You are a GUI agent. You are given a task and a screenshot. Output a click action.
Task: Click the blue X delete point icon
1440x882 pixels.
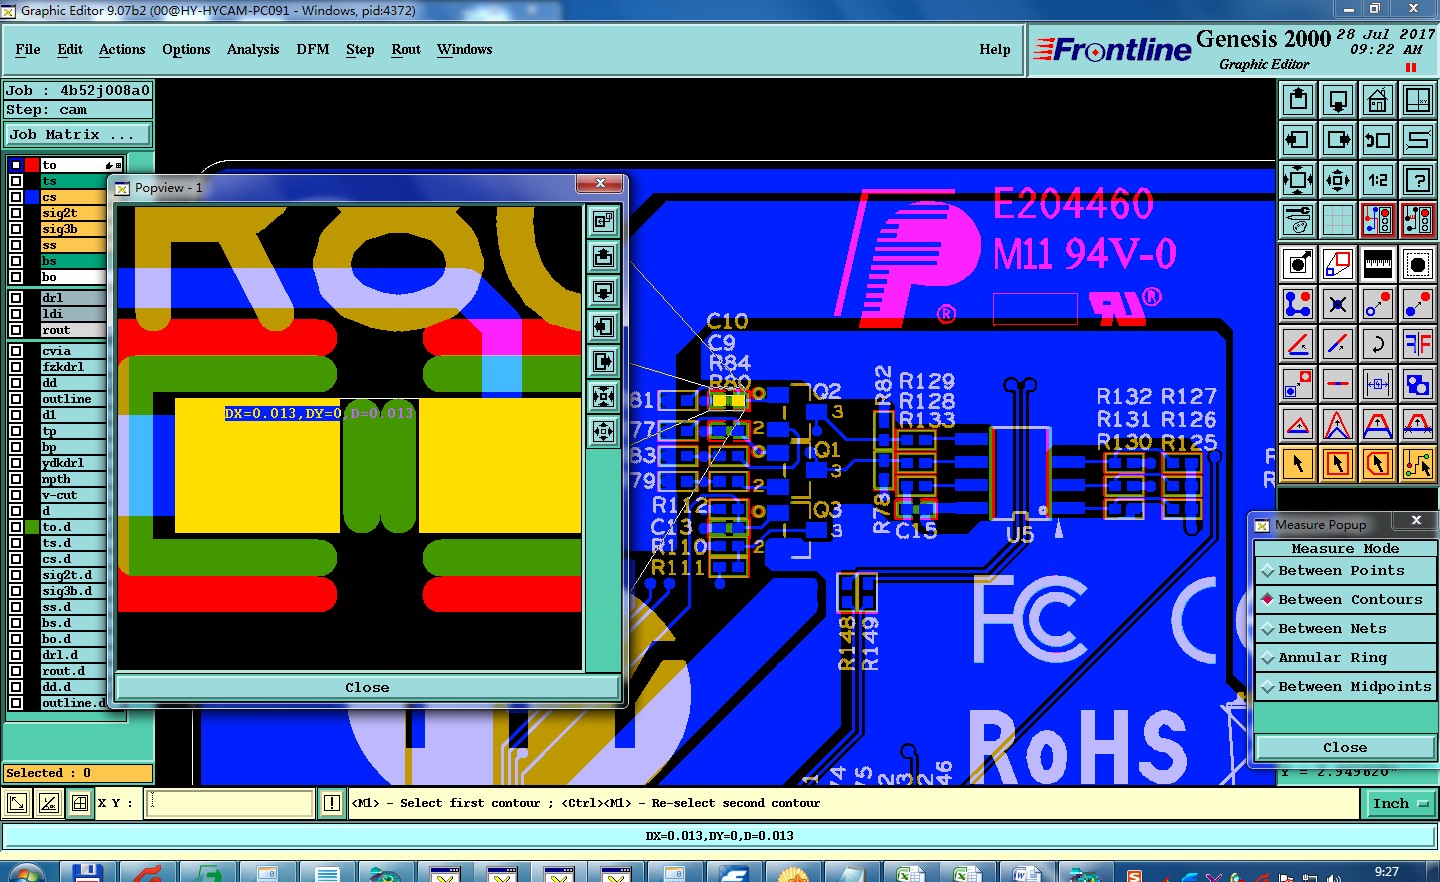(1338, 304)
